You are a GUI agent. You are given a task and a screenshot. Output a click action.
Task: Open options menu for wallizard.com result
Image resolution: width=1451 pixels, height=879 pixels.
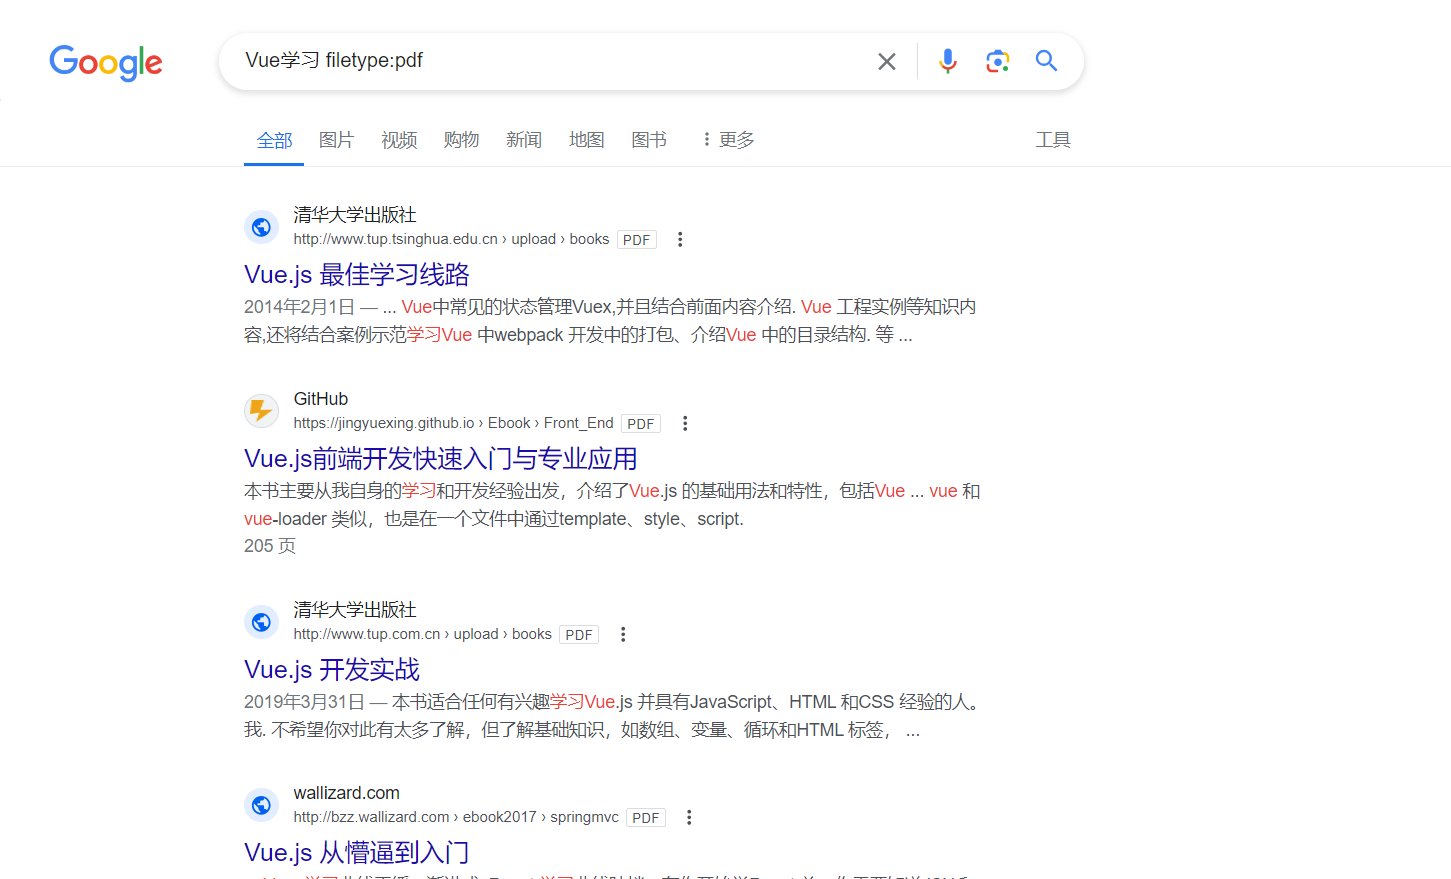[x=689, y=818]
